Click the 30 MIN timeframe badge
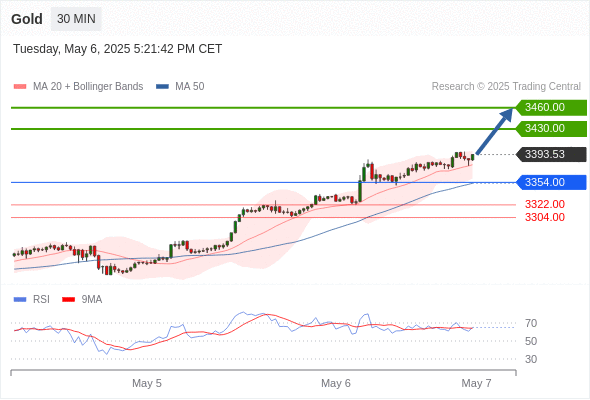The height and width of the screenshot is (400, 590). pos(76,19)
